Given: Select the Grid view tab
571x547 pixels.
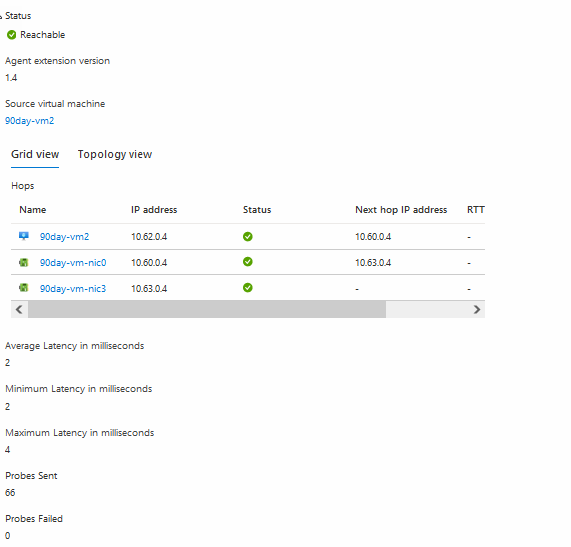Looking at the screenshot, I should [x=35, y=154].
